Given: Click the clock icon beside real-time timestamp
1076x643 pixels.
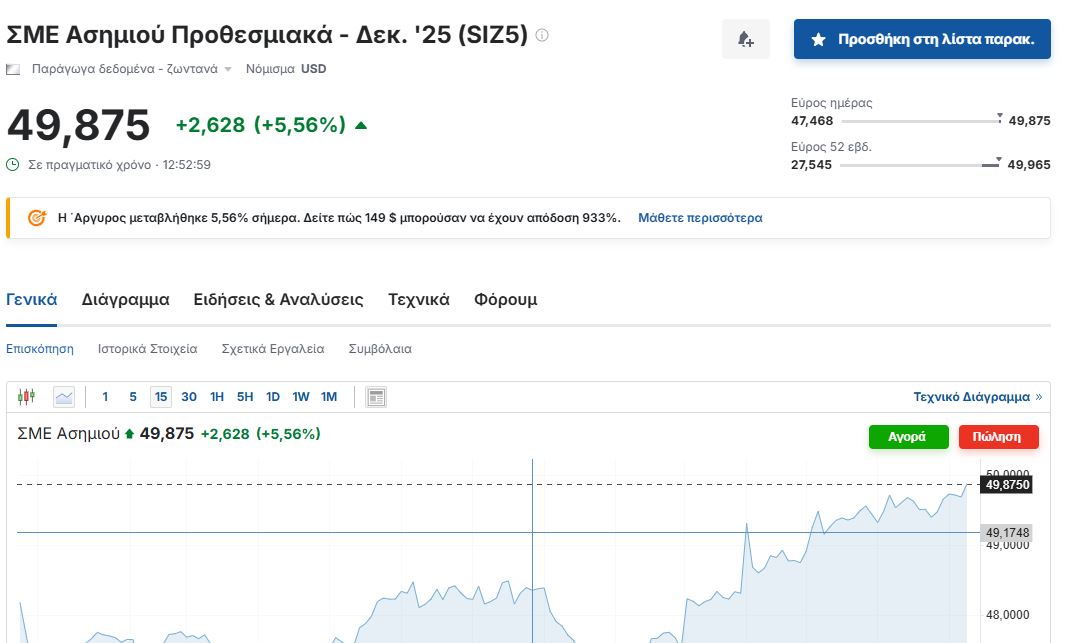Looking at the screenshot, I should (x=13, y=164).
